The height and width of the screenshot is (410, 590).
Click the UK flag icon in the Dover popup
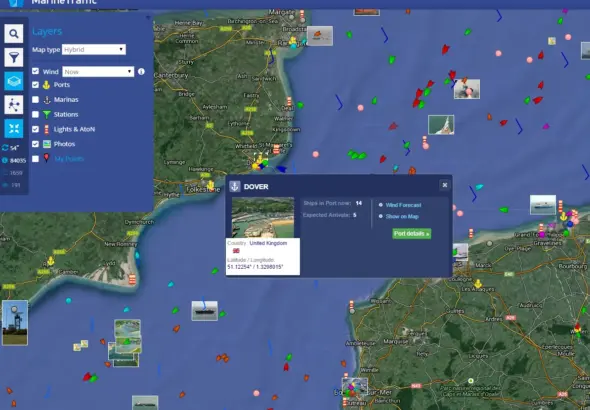[236, 251]
